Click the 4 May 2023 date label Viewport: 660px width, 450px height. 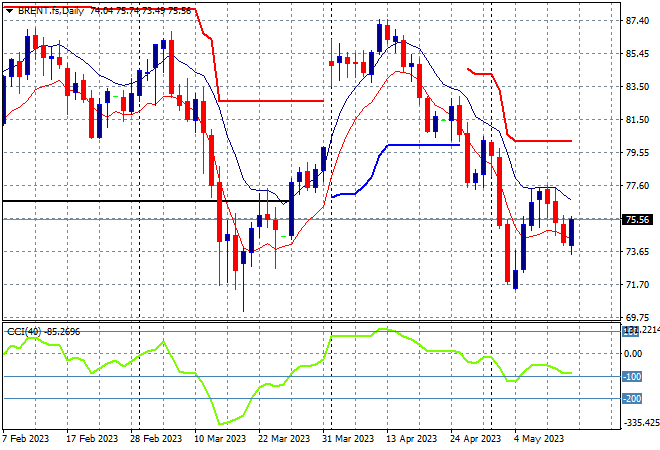539,439
